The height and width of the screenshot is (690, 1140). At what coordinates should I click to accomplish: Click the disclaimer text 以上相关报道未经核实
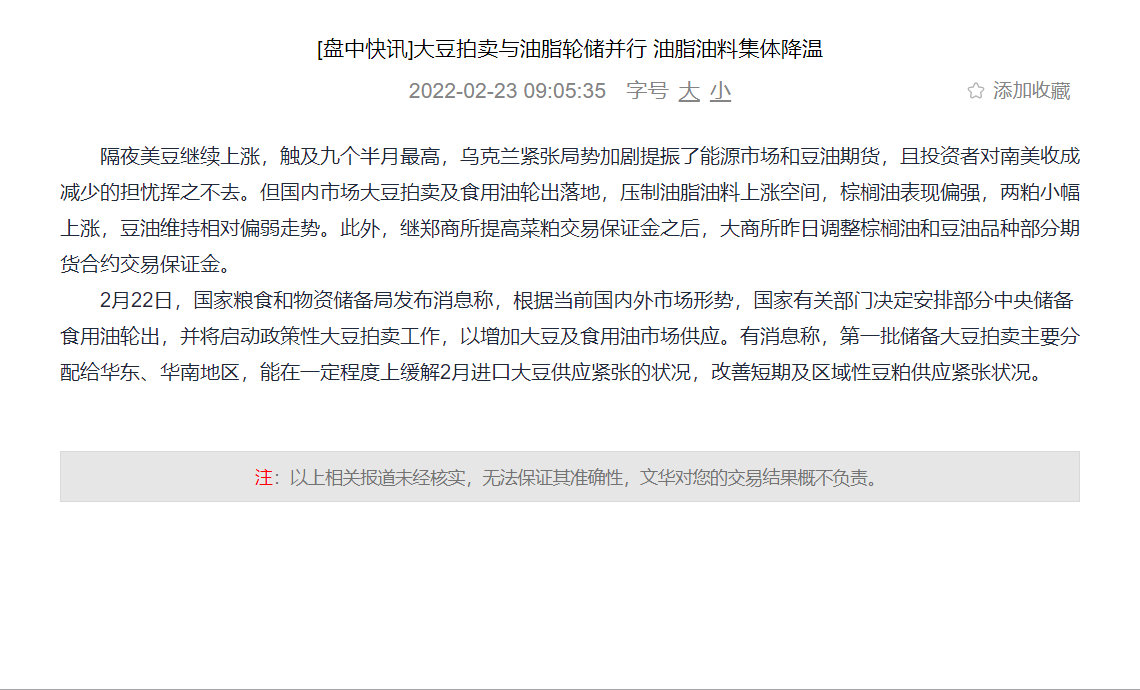[x=377, y=478]
